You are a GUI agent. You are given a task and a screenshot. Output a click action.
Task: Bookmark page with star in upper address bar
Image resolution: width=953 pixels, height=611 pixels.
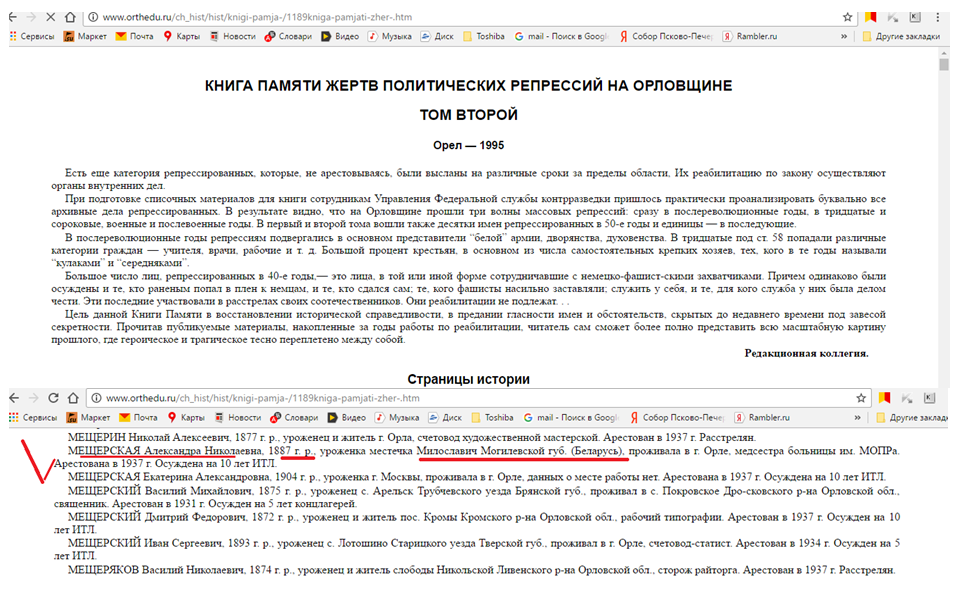(847, 17)
